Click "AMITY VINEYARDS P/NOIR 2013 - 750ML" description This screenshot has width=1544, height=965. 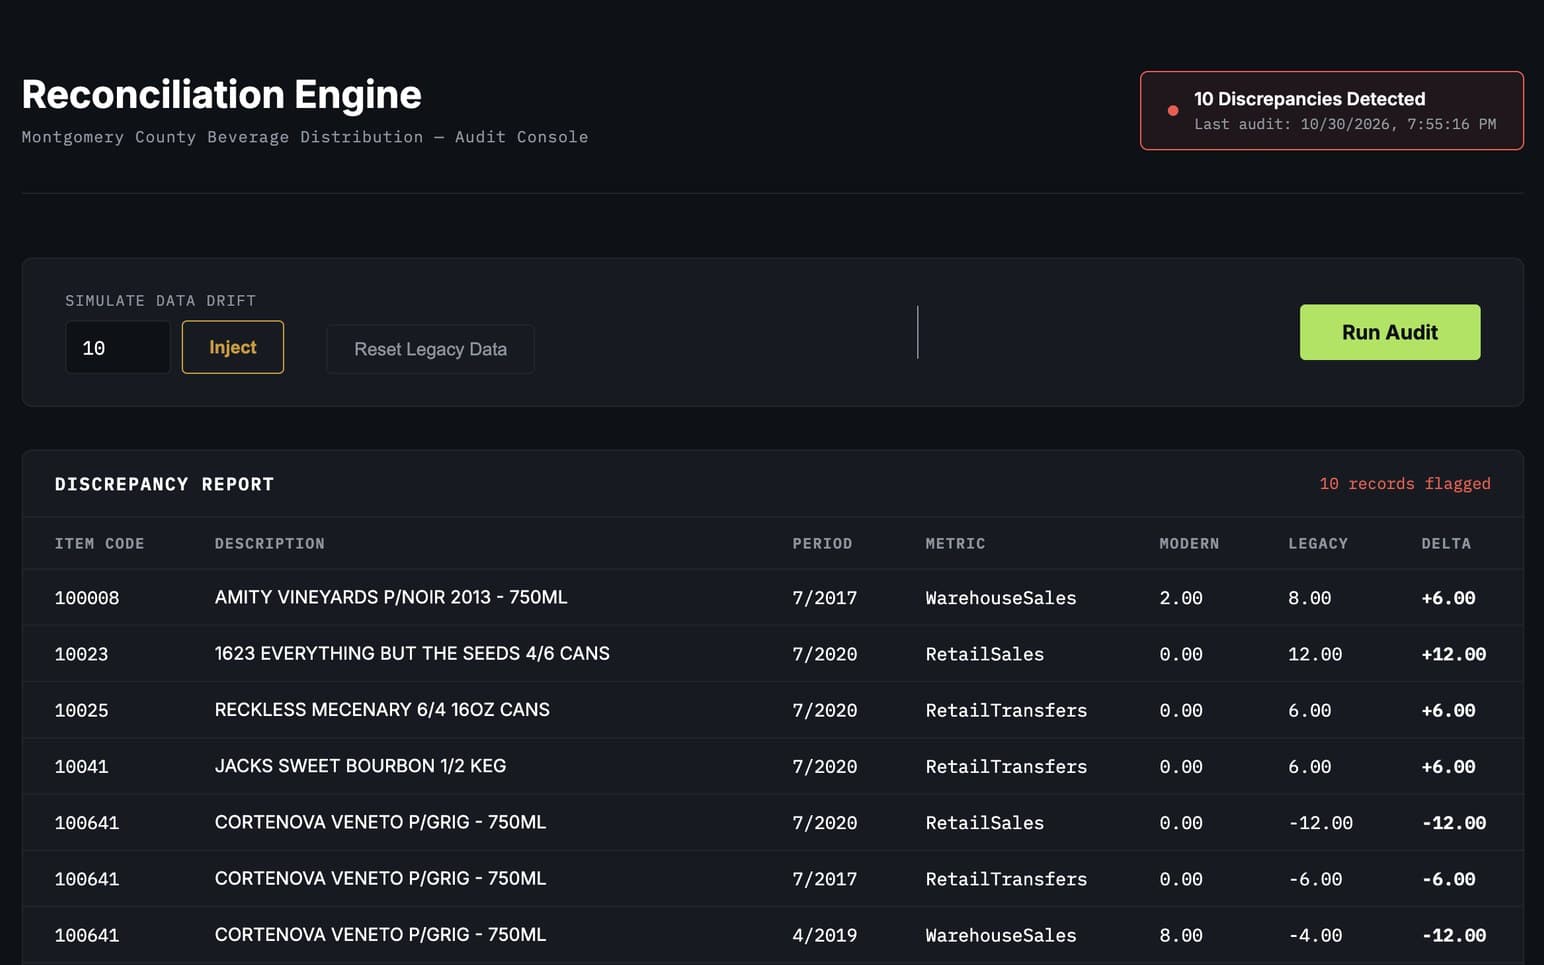[x=391, y=597]
